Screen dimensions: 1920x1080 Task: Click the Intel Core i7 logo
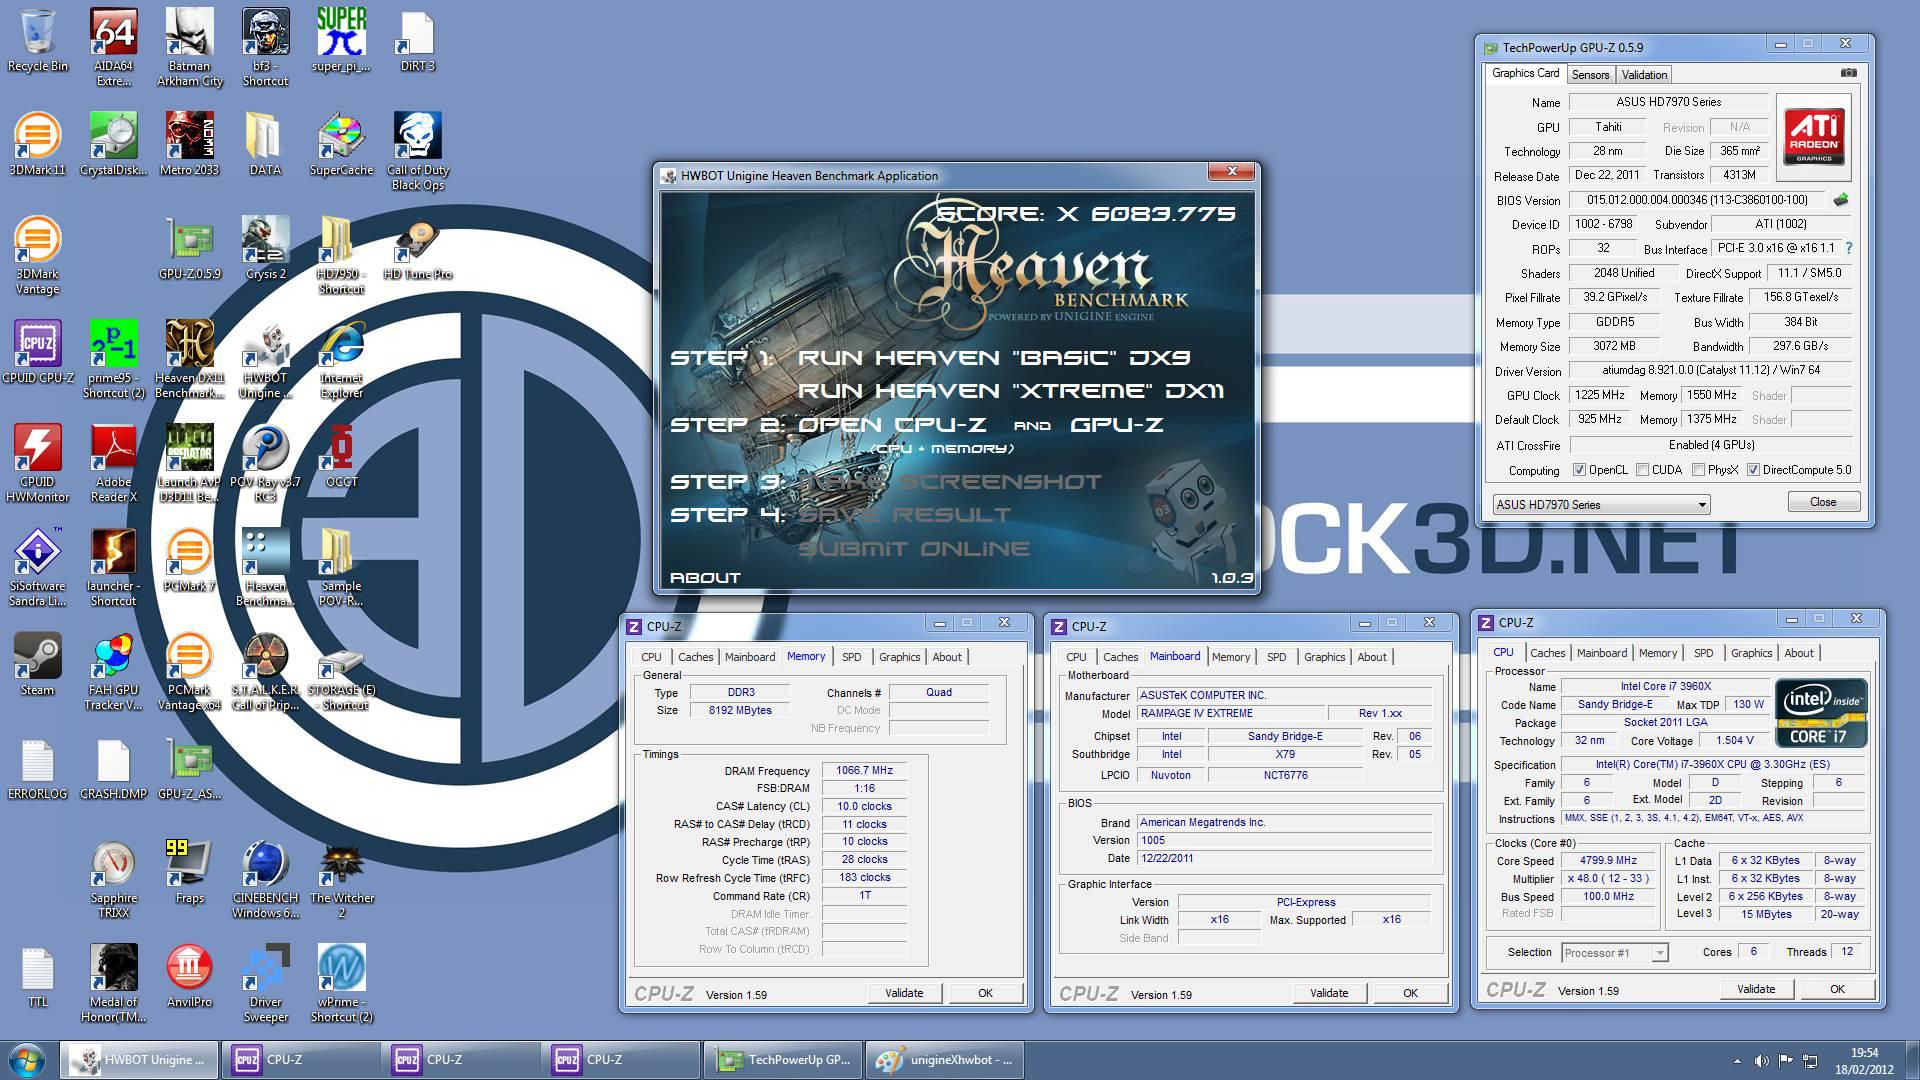[1820, 713]
